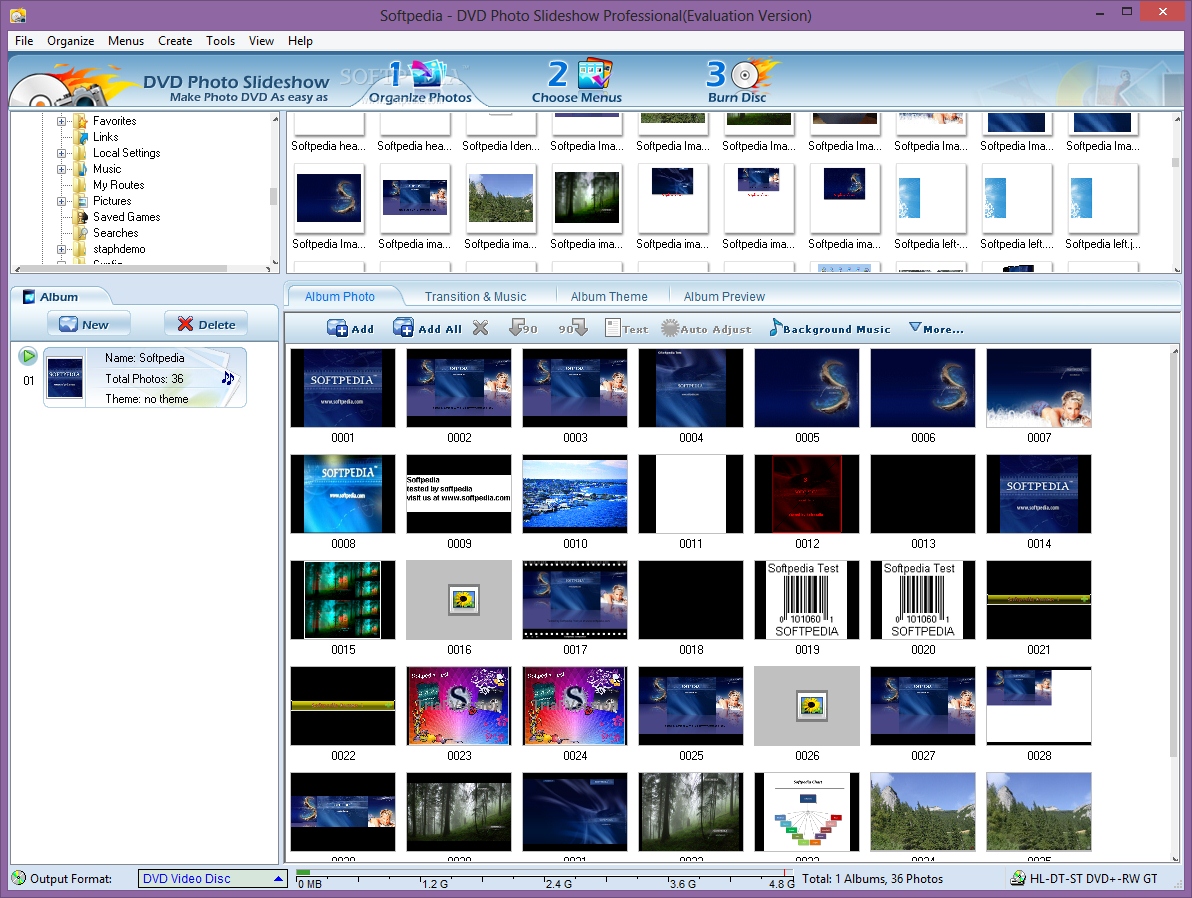Image resolution: width=1192 pixels, height=898 pixels.
Task: Select album photo 0007
Action: (x=1038, y=388)
